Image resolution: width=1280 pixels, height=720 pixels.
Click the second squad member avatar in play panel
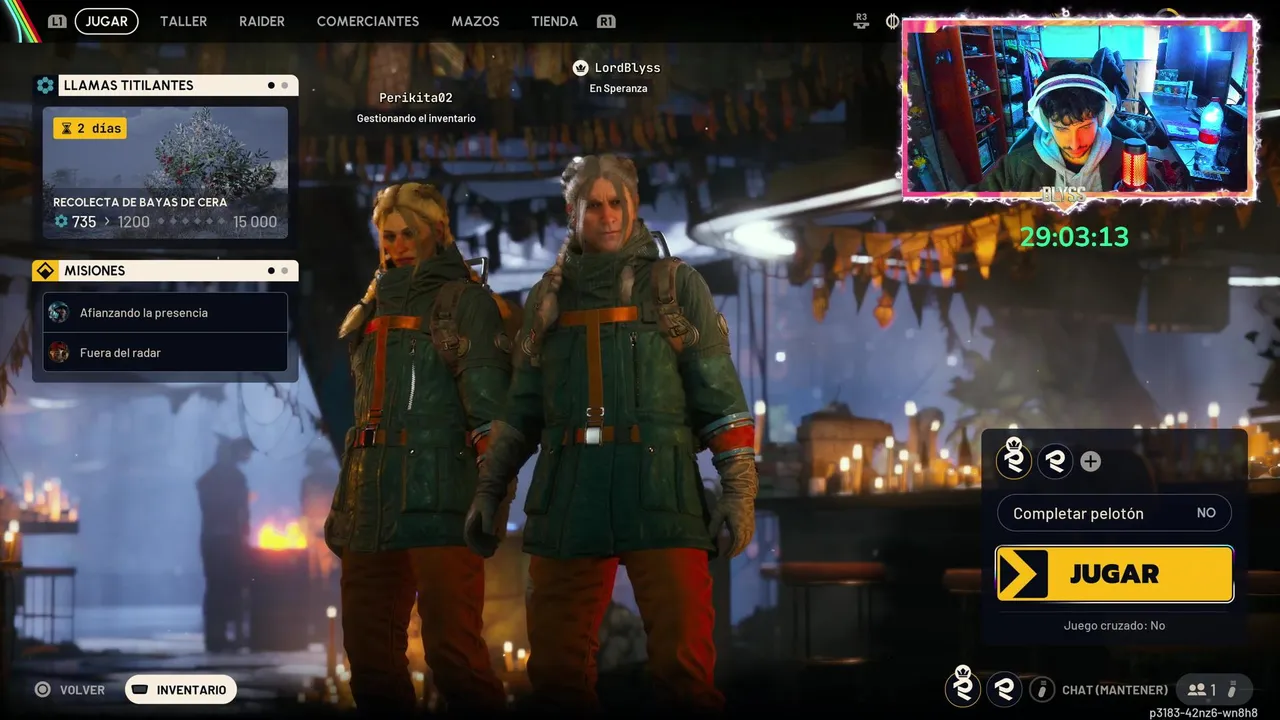click(x=1055, y=461)
